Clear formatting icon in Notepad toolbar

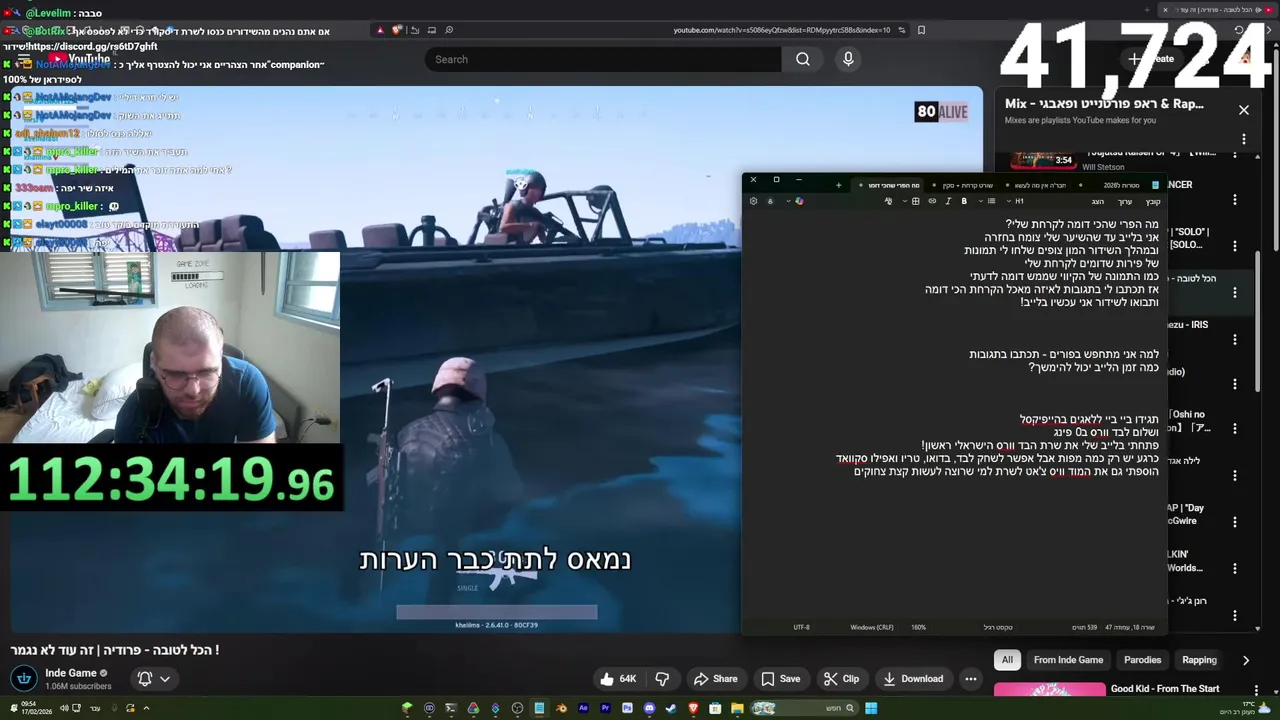[x=888, y=201]
